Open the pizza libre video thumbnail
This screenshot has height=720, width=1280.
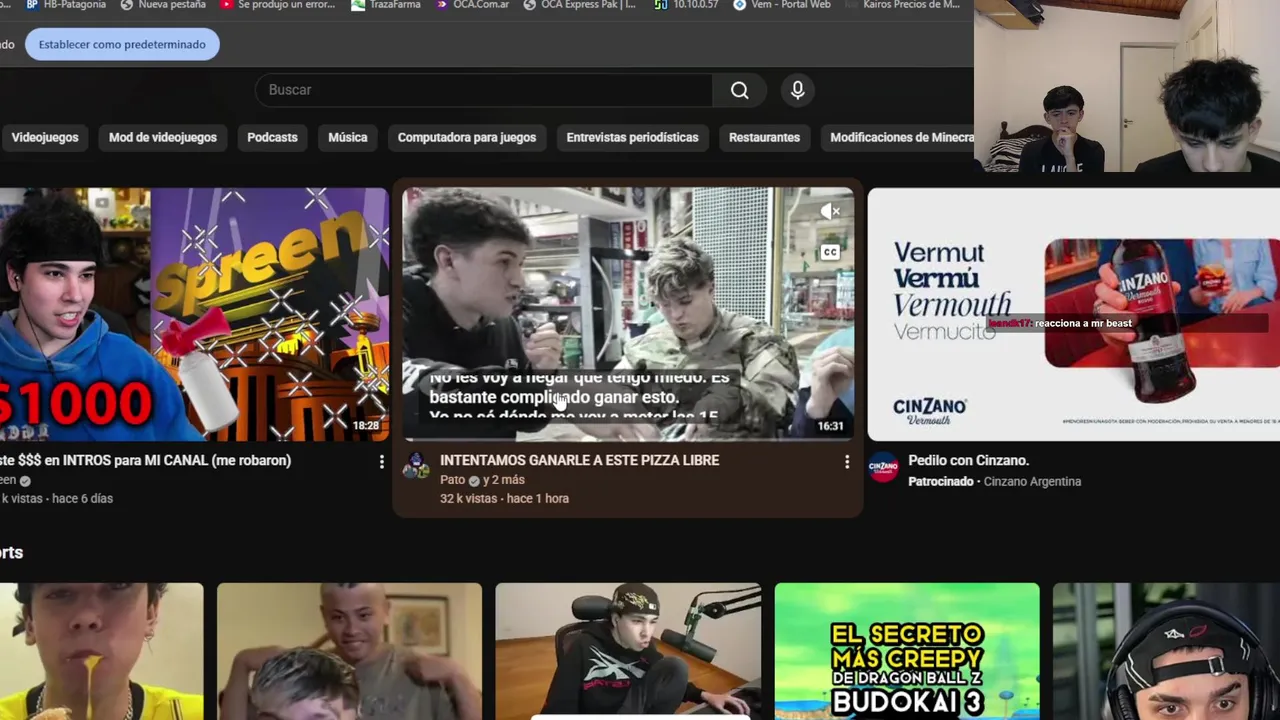pyautogui.click(x=628, y=314)
